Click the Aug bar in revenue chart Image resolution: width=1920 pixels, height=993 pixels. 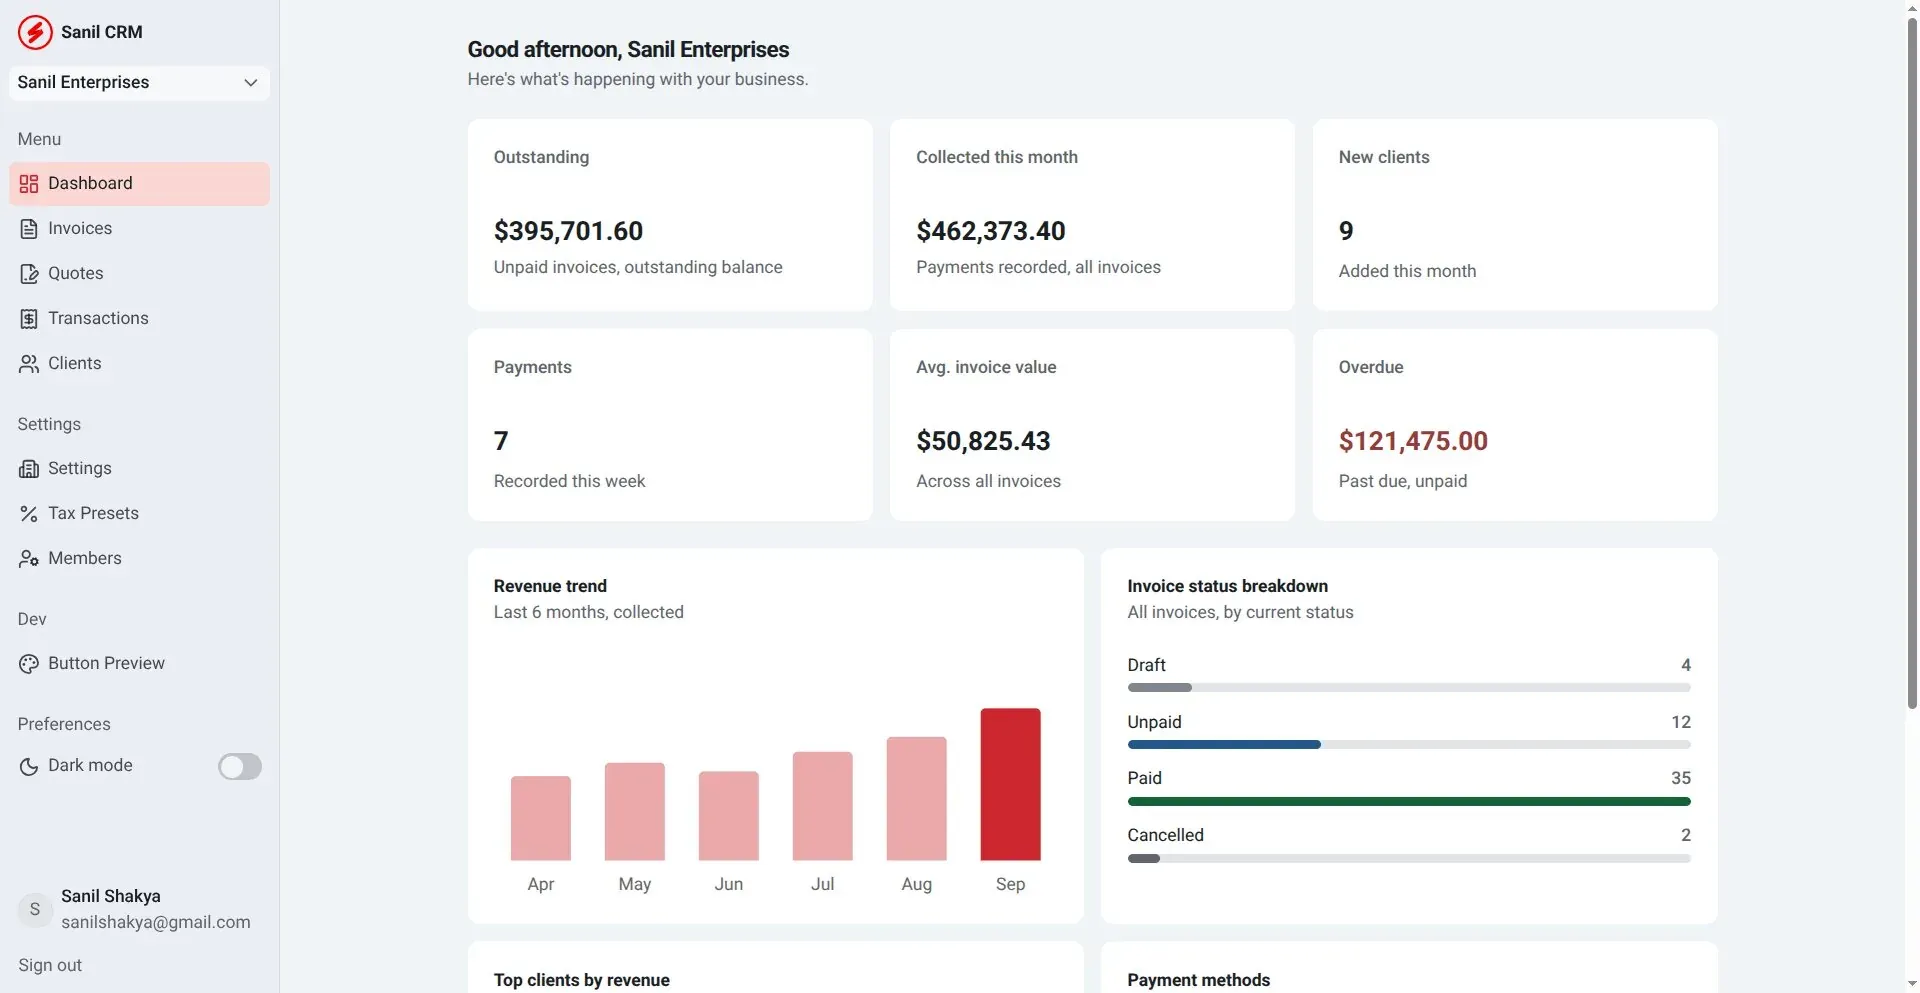pyautogui.click(x=916, y=799)
